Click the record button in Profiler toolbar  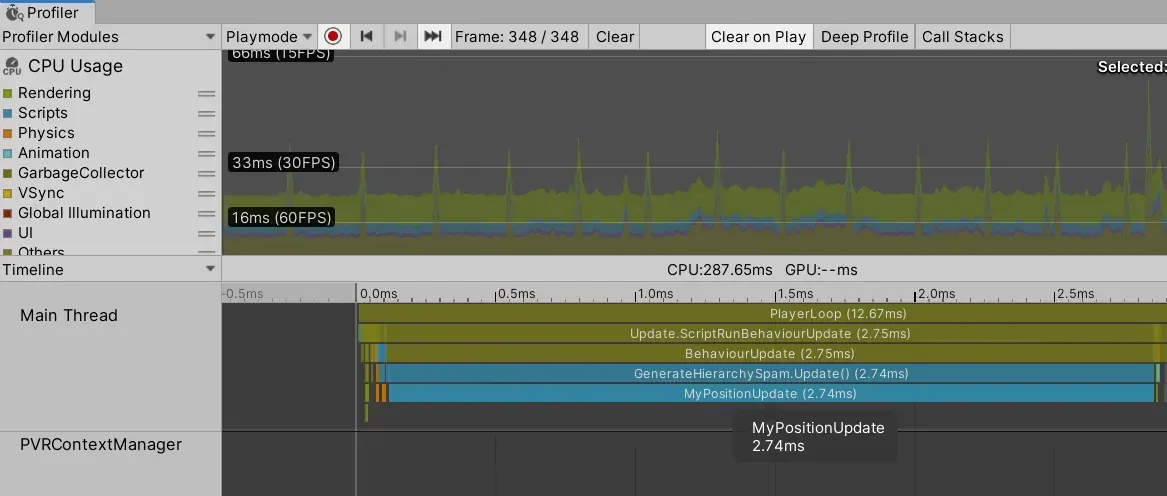coord(333,36)
